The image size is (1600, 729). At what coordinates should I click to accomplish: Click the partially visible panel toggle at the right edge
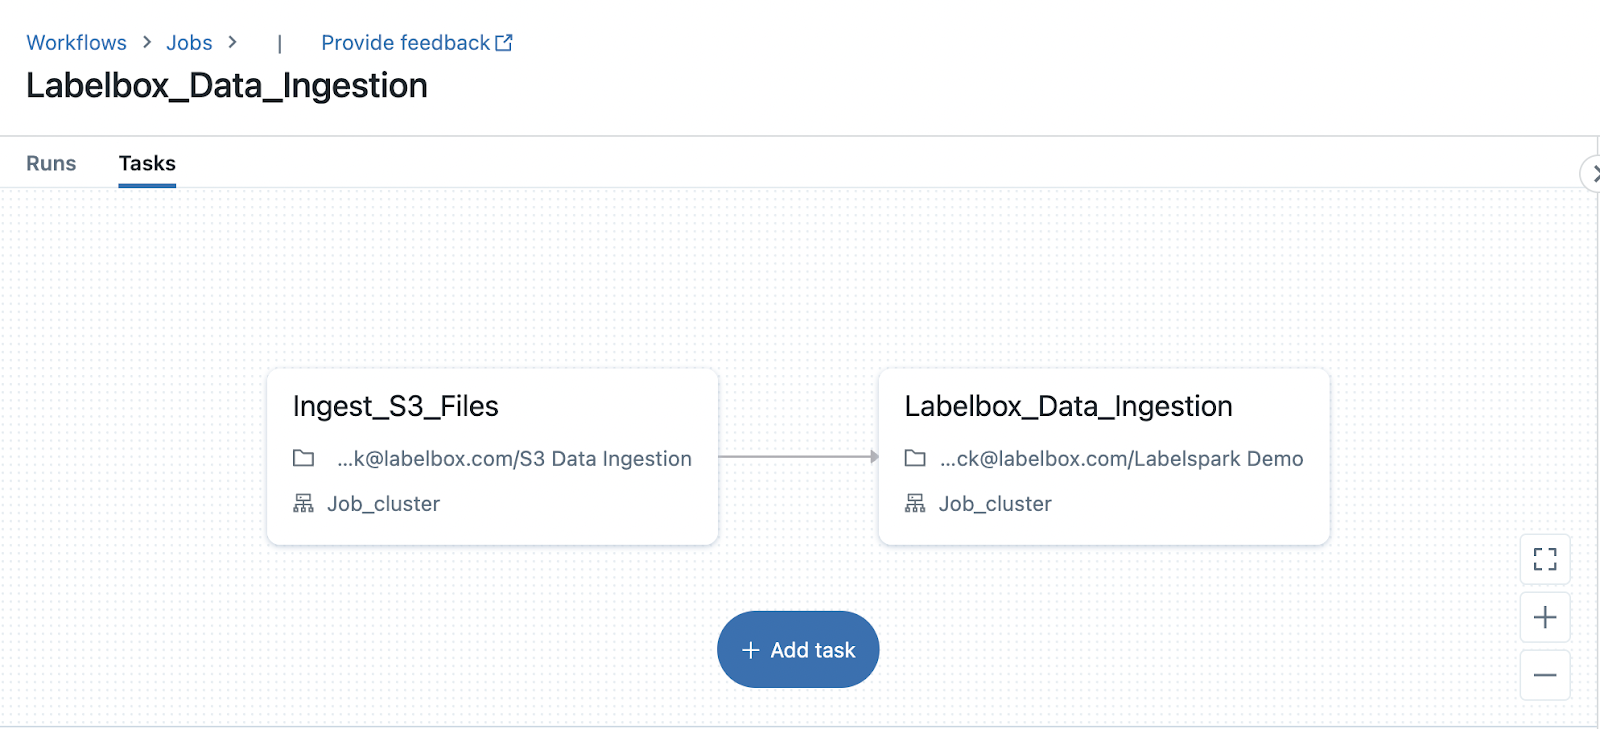[x=1591, y=173]
